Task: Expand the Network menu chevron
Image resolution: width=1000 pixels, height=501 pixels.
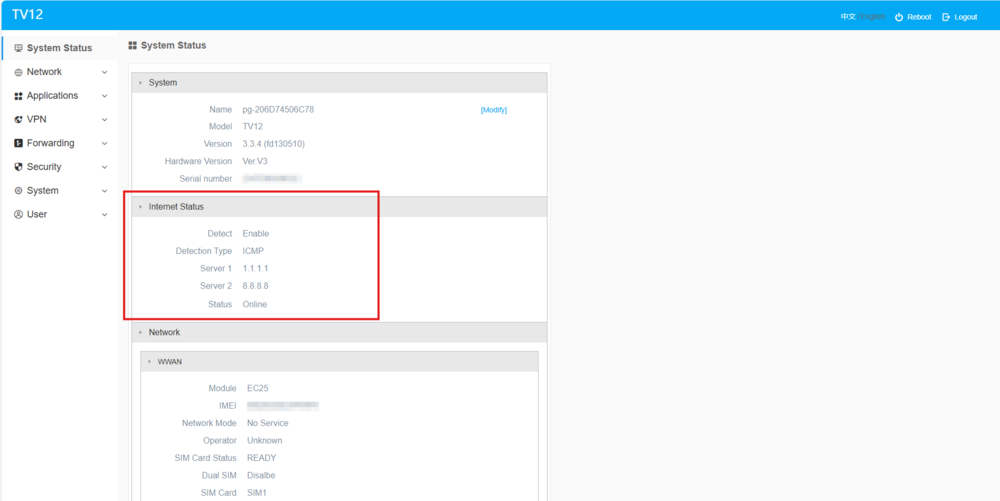Action: pyautogui.click(x=104, y=72)
